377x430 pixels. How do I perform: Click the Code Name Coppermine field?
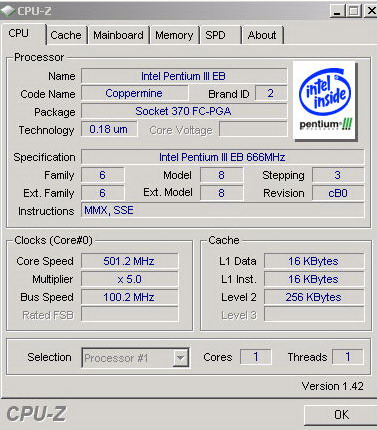[x=135, y=93]
